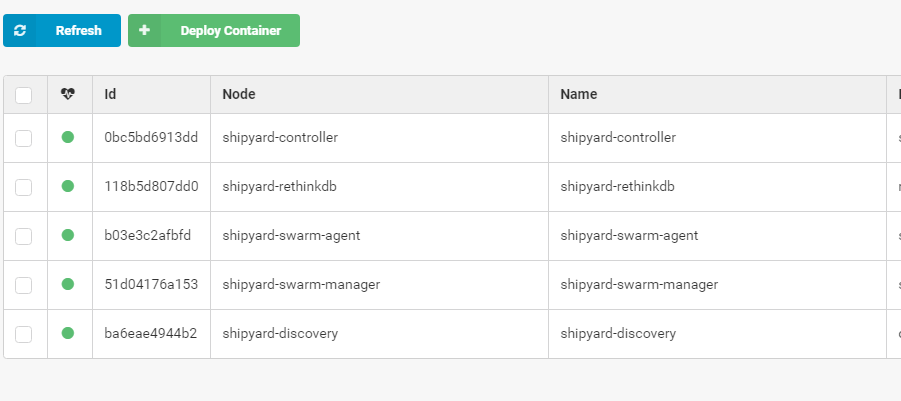Click the refresh arrows icon
This screenshot has width=901, height=401.
pyautogui.click(x=20, y=30)
